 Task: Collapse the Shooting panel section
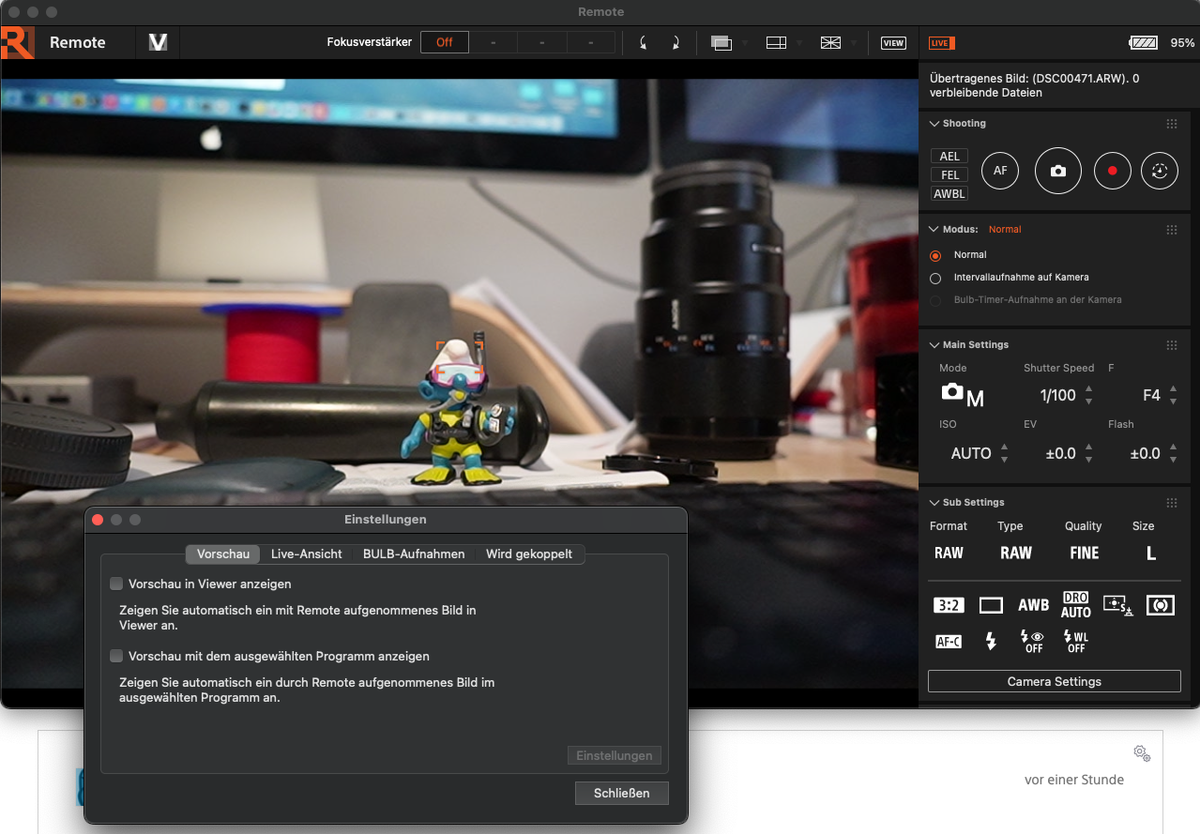pos(935,124)
